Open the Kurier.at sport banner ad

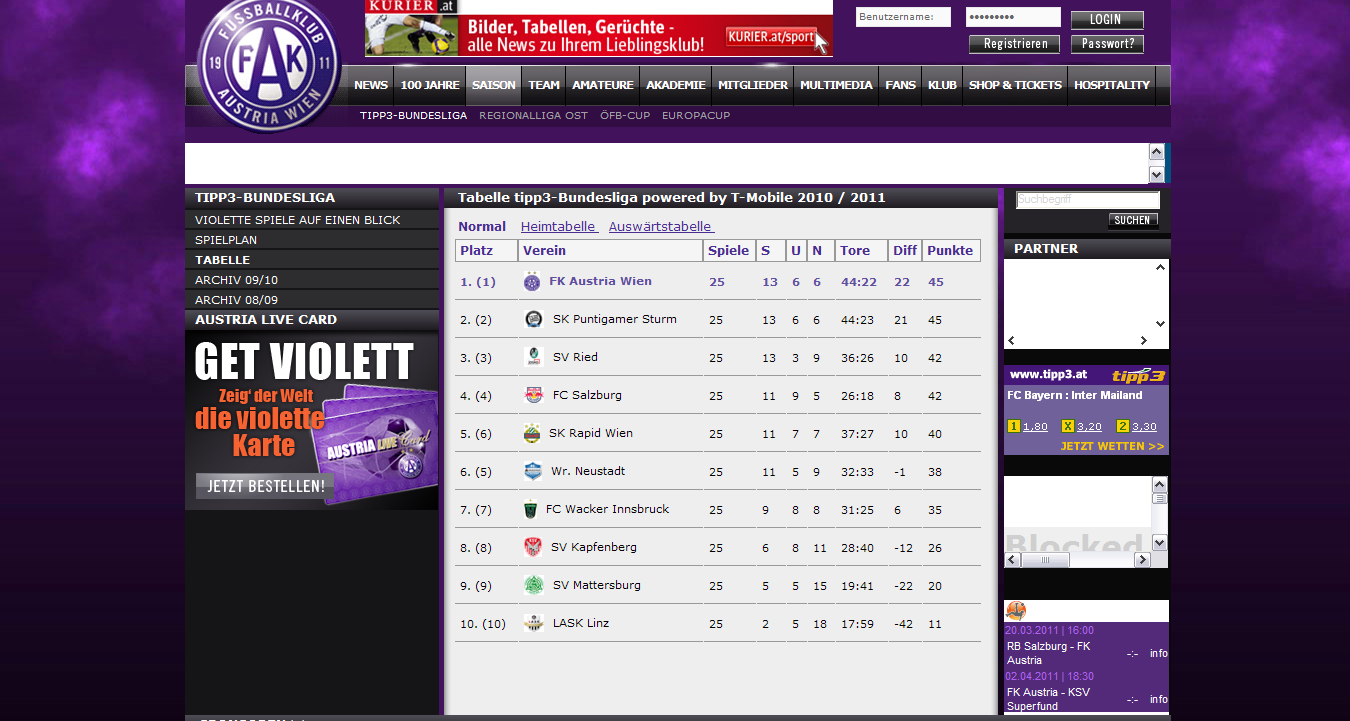click(x=599, y=28)
